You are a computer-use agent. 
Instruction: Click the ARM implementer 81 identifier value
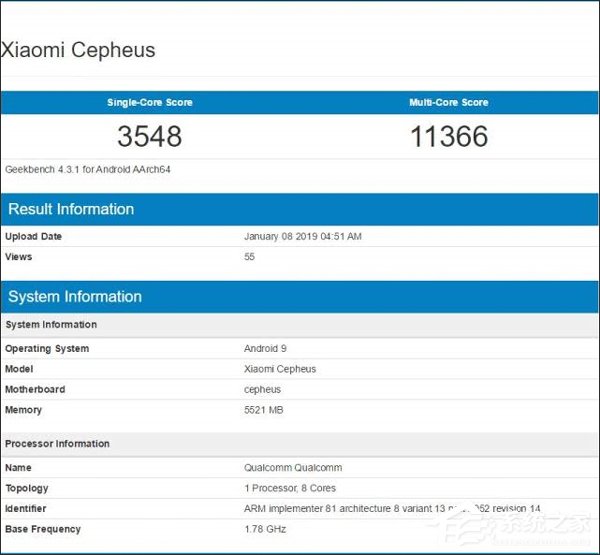[x=392, y=509]
